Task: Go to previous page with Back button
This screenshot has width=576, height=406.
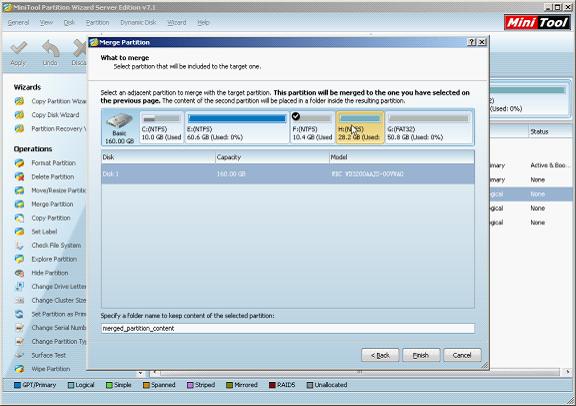Action: pos(380,355)
